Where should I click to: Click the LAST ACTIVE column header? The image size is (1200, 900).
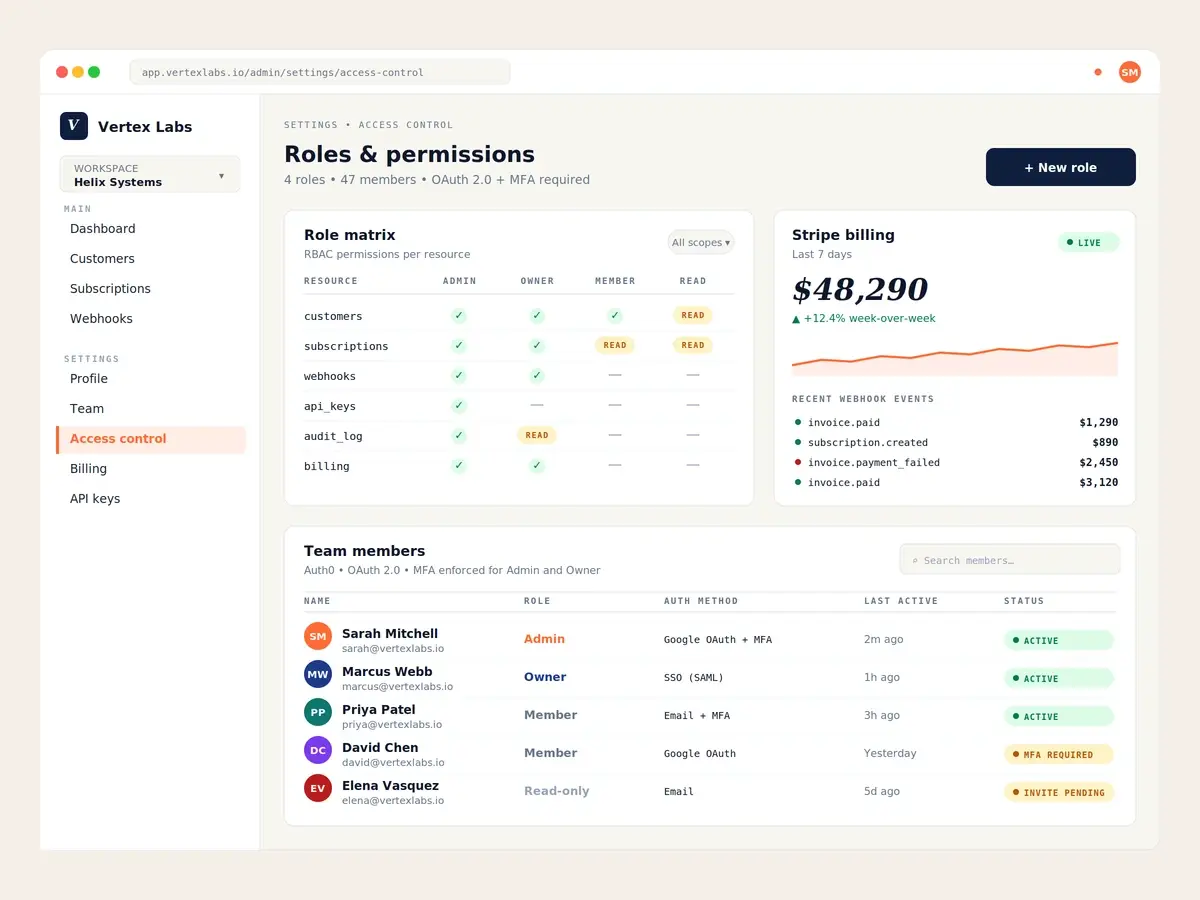tap(901, 601)
